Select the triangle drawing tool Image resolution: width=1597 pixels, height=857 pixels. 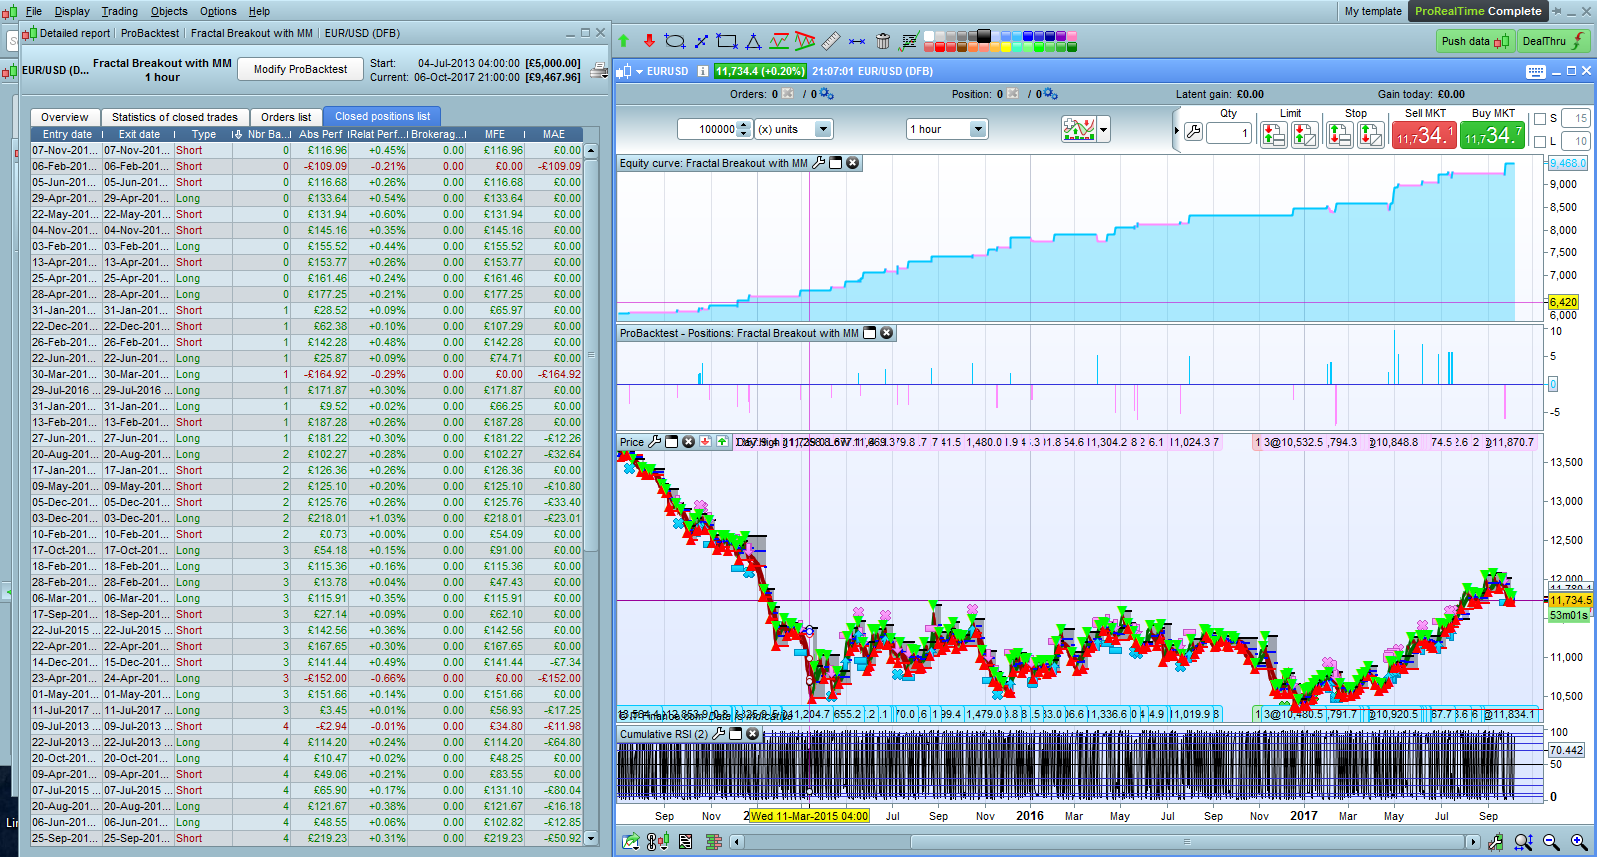753,41
